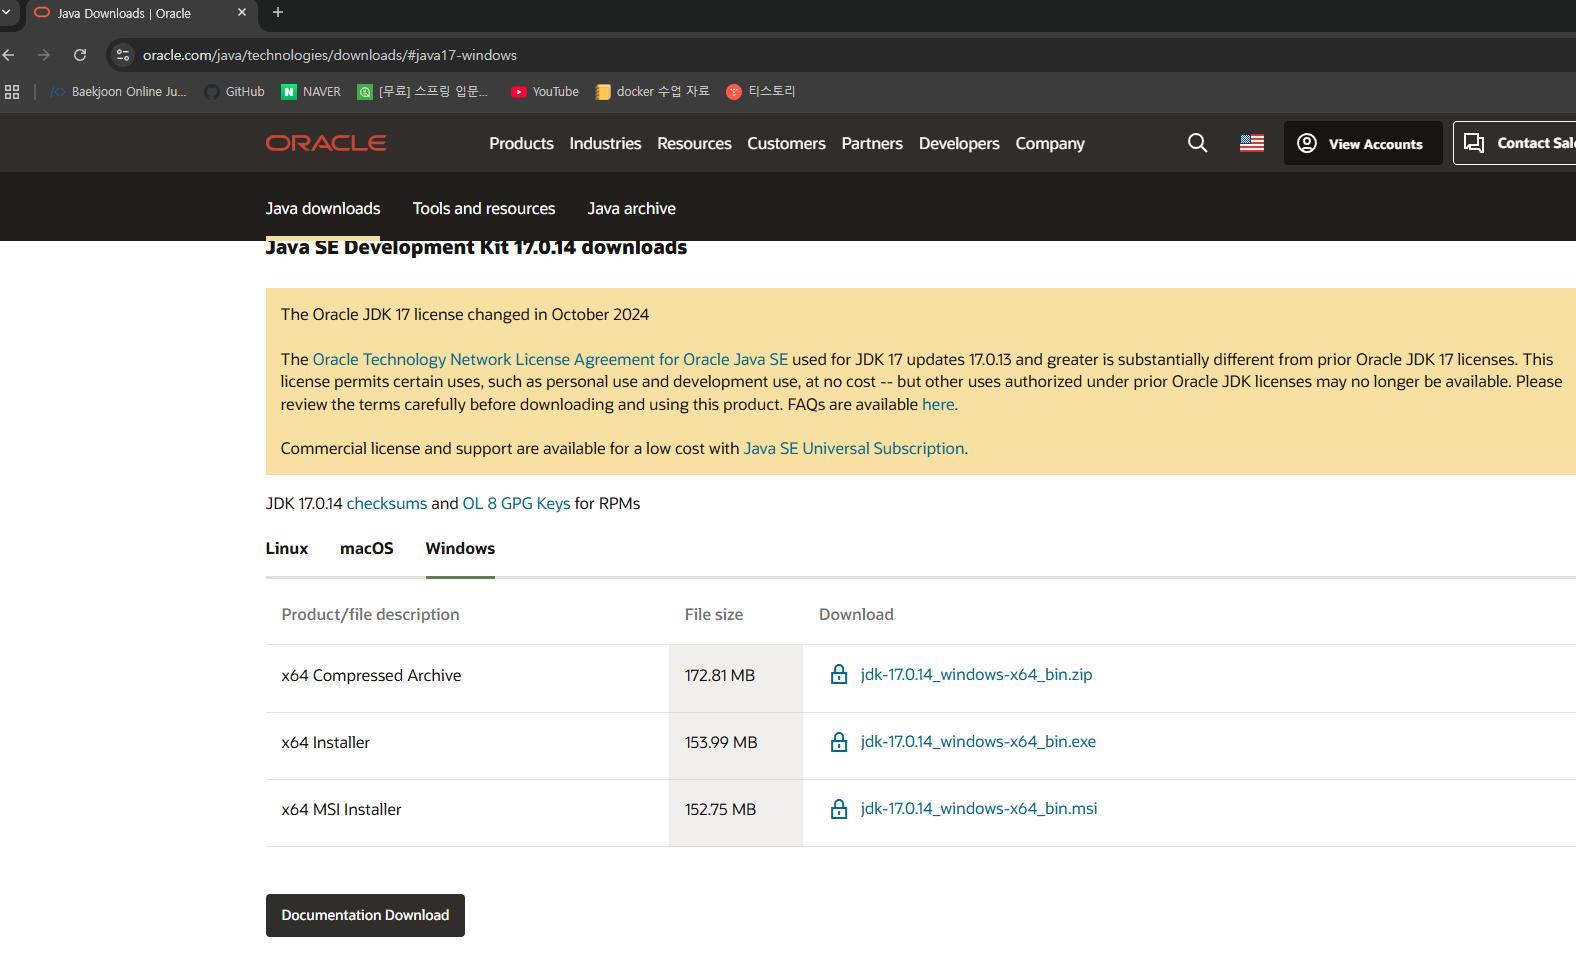Open the Partners menu
Image resolution: width=1576 pixels, height=960 pixels.
pos(872,143)
